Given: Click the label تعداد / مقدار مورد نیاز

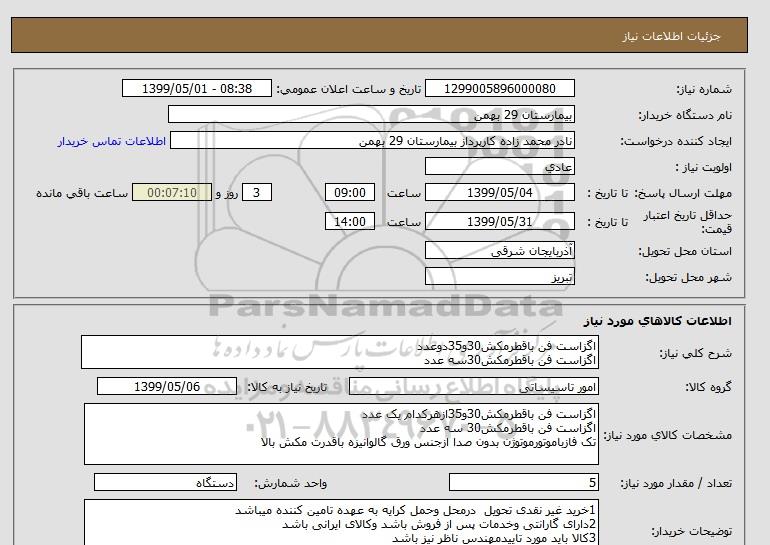Looking at the screenshot, I should click(676, 484).
